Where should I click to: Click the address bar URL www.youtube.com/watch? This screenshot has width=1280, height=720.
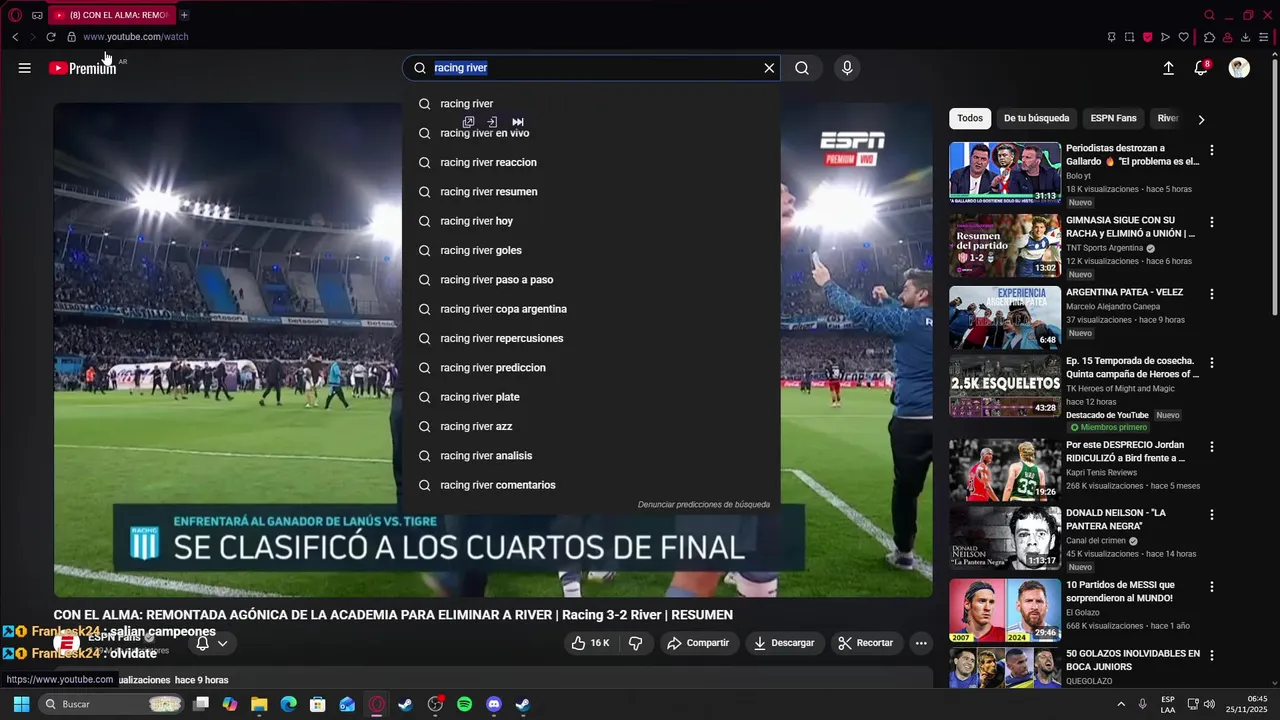tap(136, 37)
